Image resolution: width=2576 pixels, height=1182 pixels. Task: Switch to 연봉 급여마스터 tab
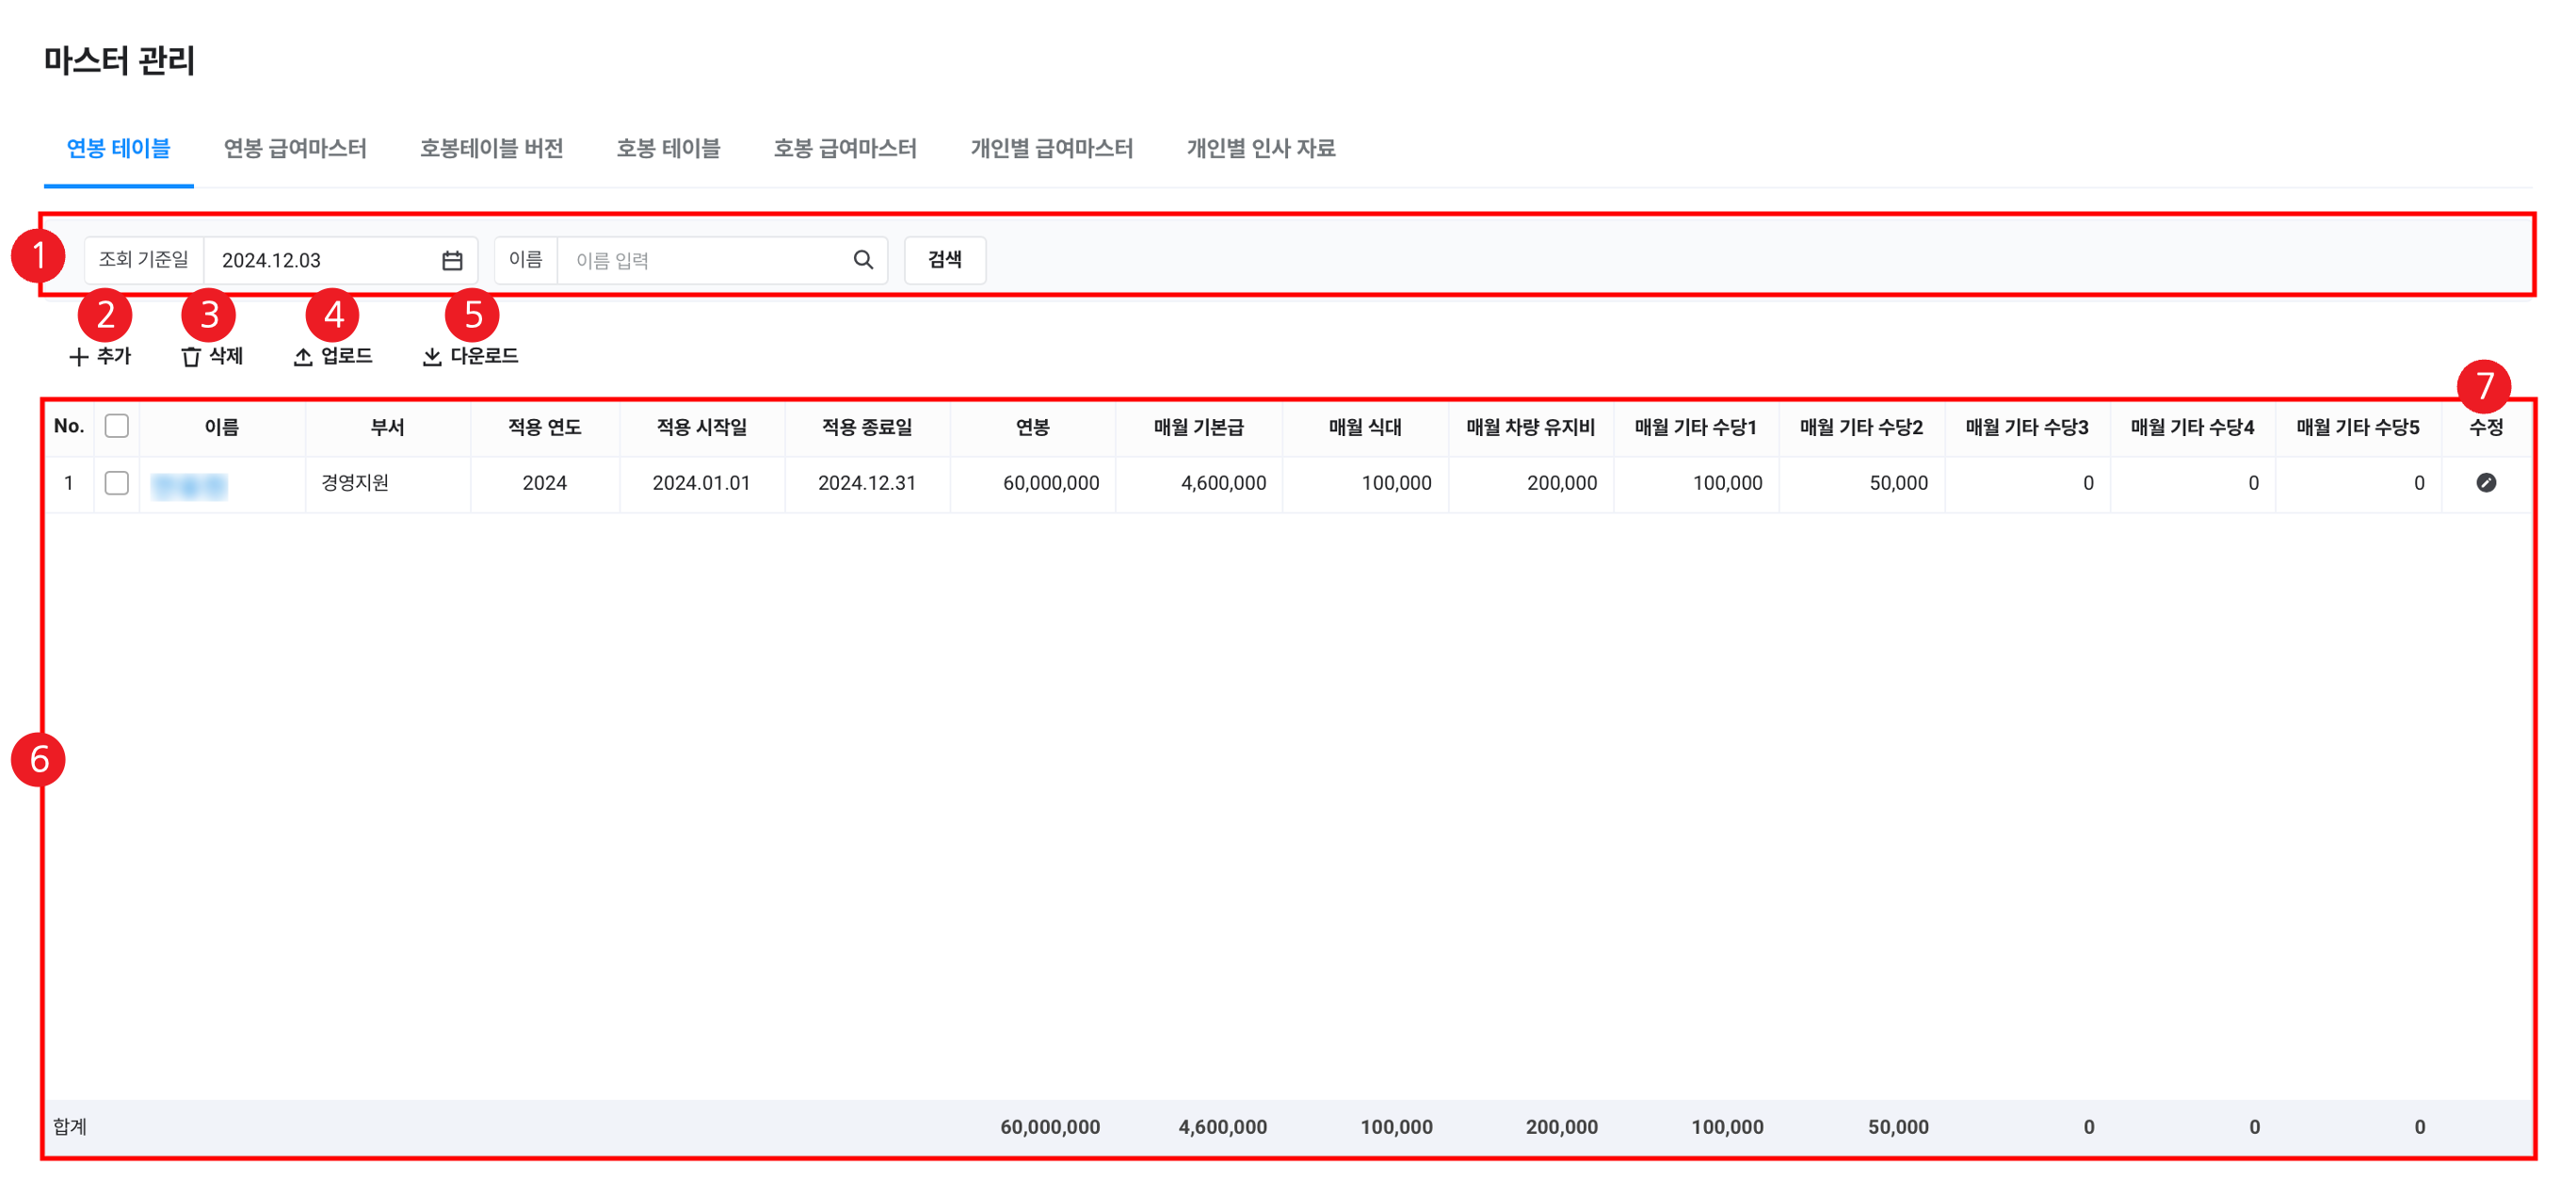pyautogui.click(x=295, y=149)
